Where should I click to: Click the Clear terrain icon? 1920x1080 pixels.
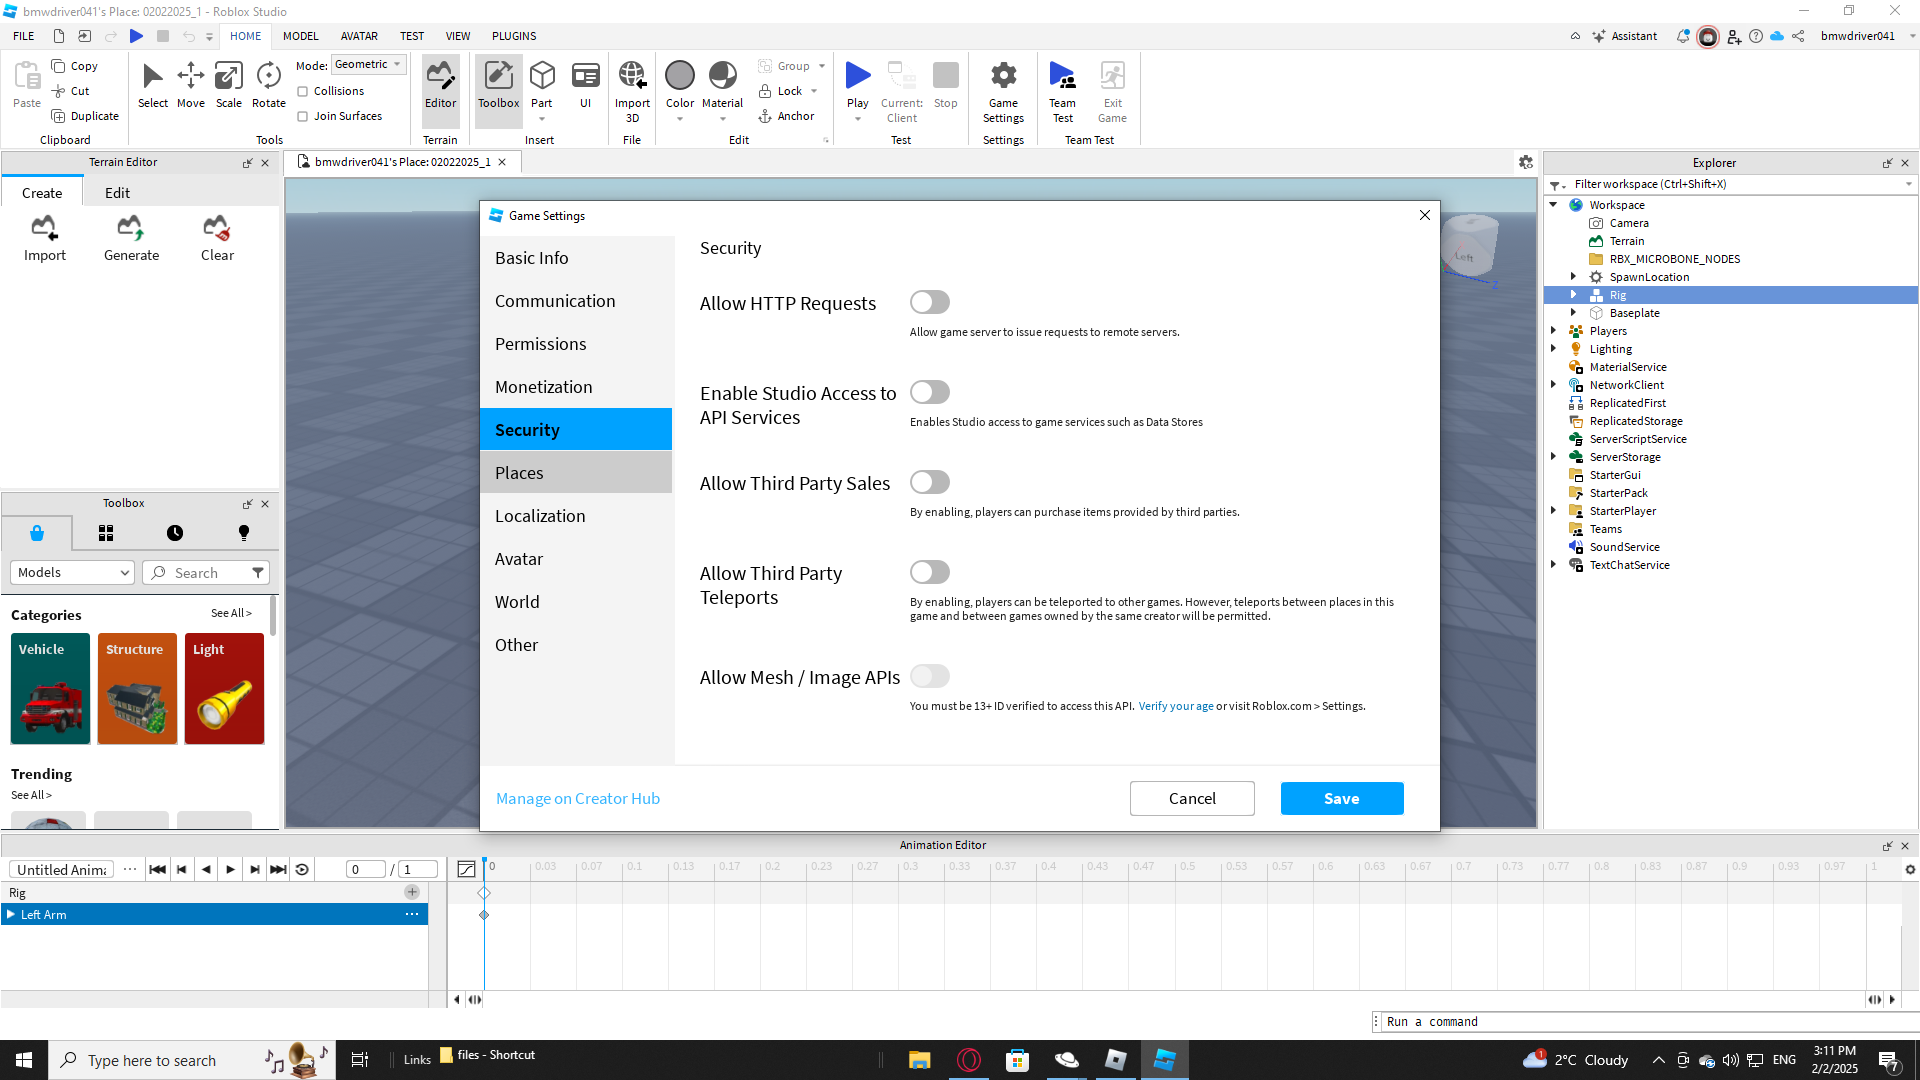[x=217, y=229]
